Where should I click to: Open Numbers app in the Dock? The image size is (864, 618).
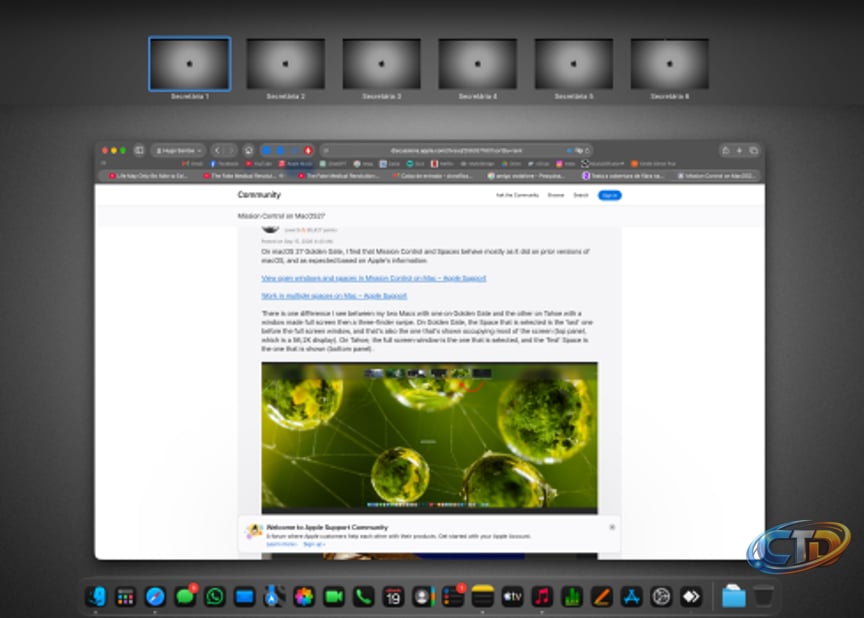(572, 597)
